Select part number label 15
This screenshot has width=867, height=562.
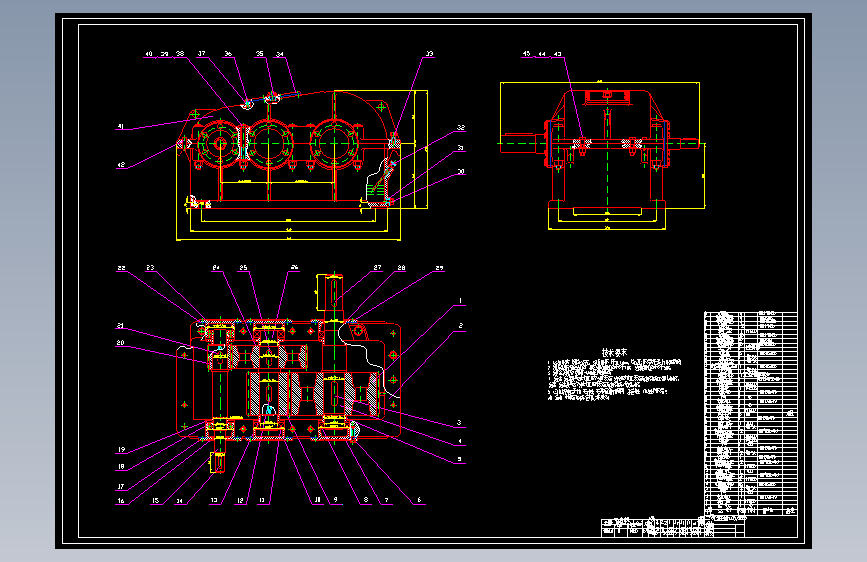pyautogui.click(x=156, y=501)
